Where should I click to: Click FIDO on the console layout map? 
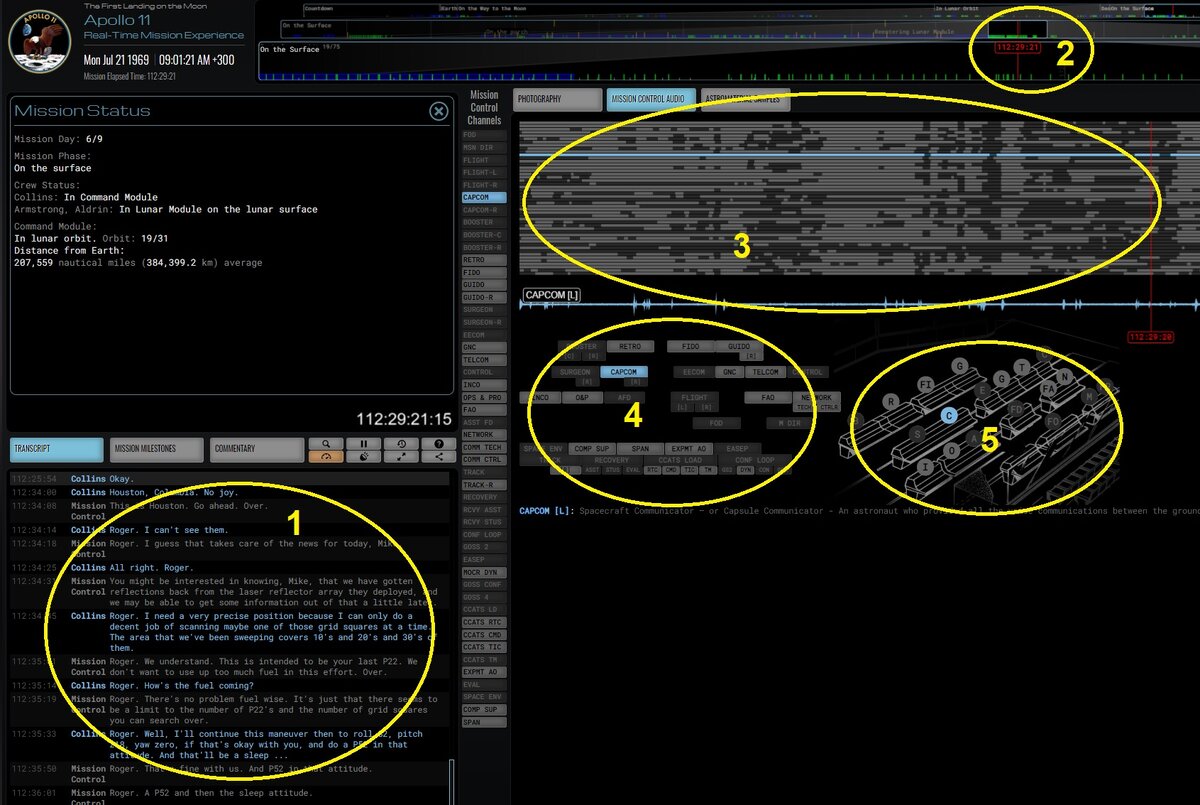tap(691, 346)
